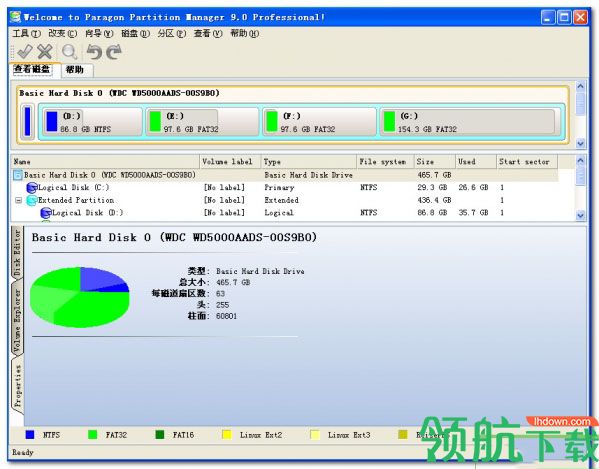Sort by Size column header
Image resolution: width=599 pixels, height=469 pixels.
pos(435,162)
